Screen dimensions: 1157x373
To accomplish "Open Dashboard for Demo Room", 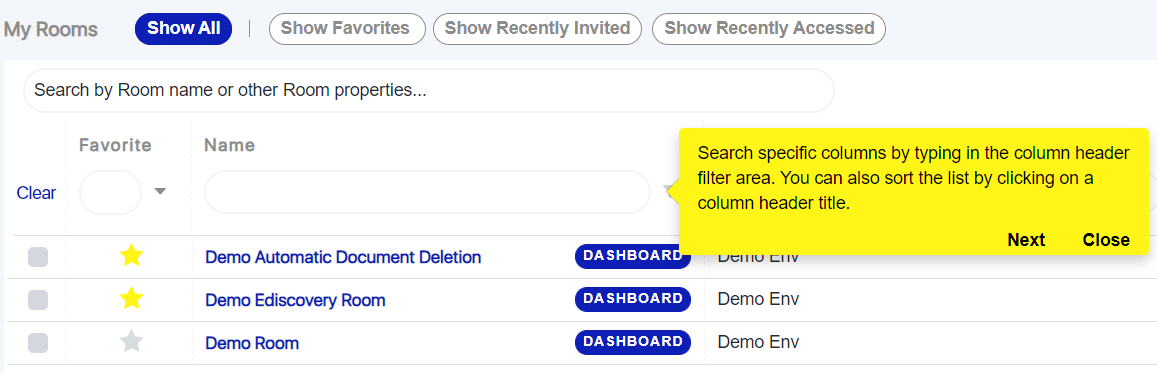I will [632, 341].
